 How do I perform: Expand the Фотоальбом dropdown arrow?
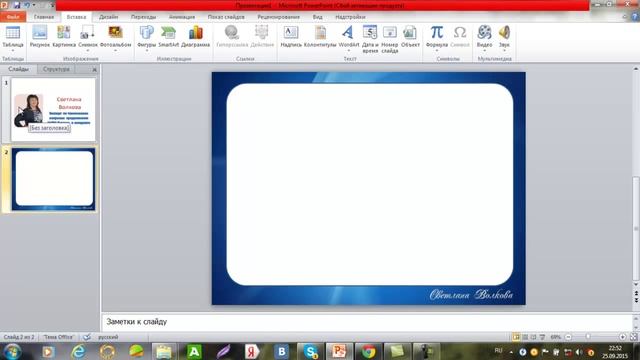click(x=116, y=51)
